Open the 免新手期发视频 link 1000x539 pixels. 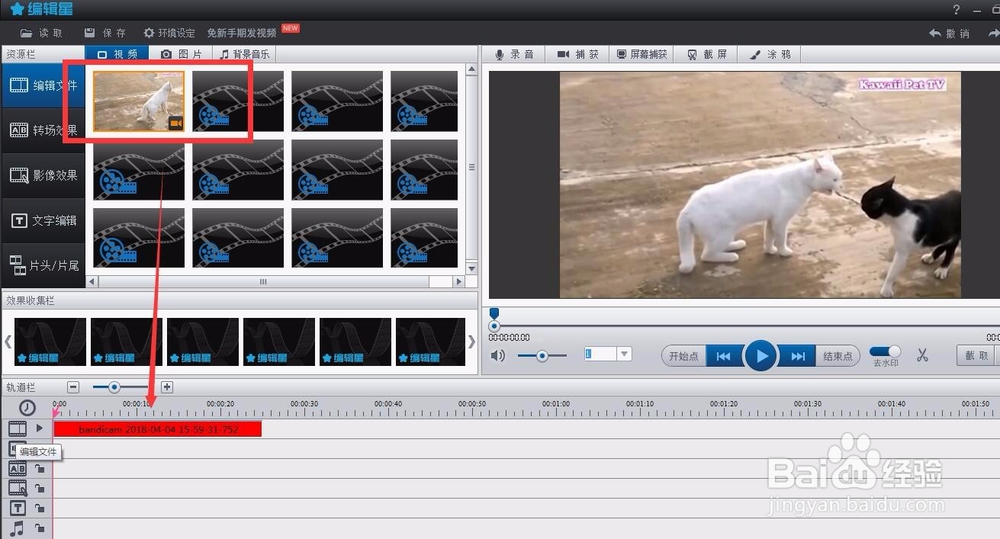241,33
